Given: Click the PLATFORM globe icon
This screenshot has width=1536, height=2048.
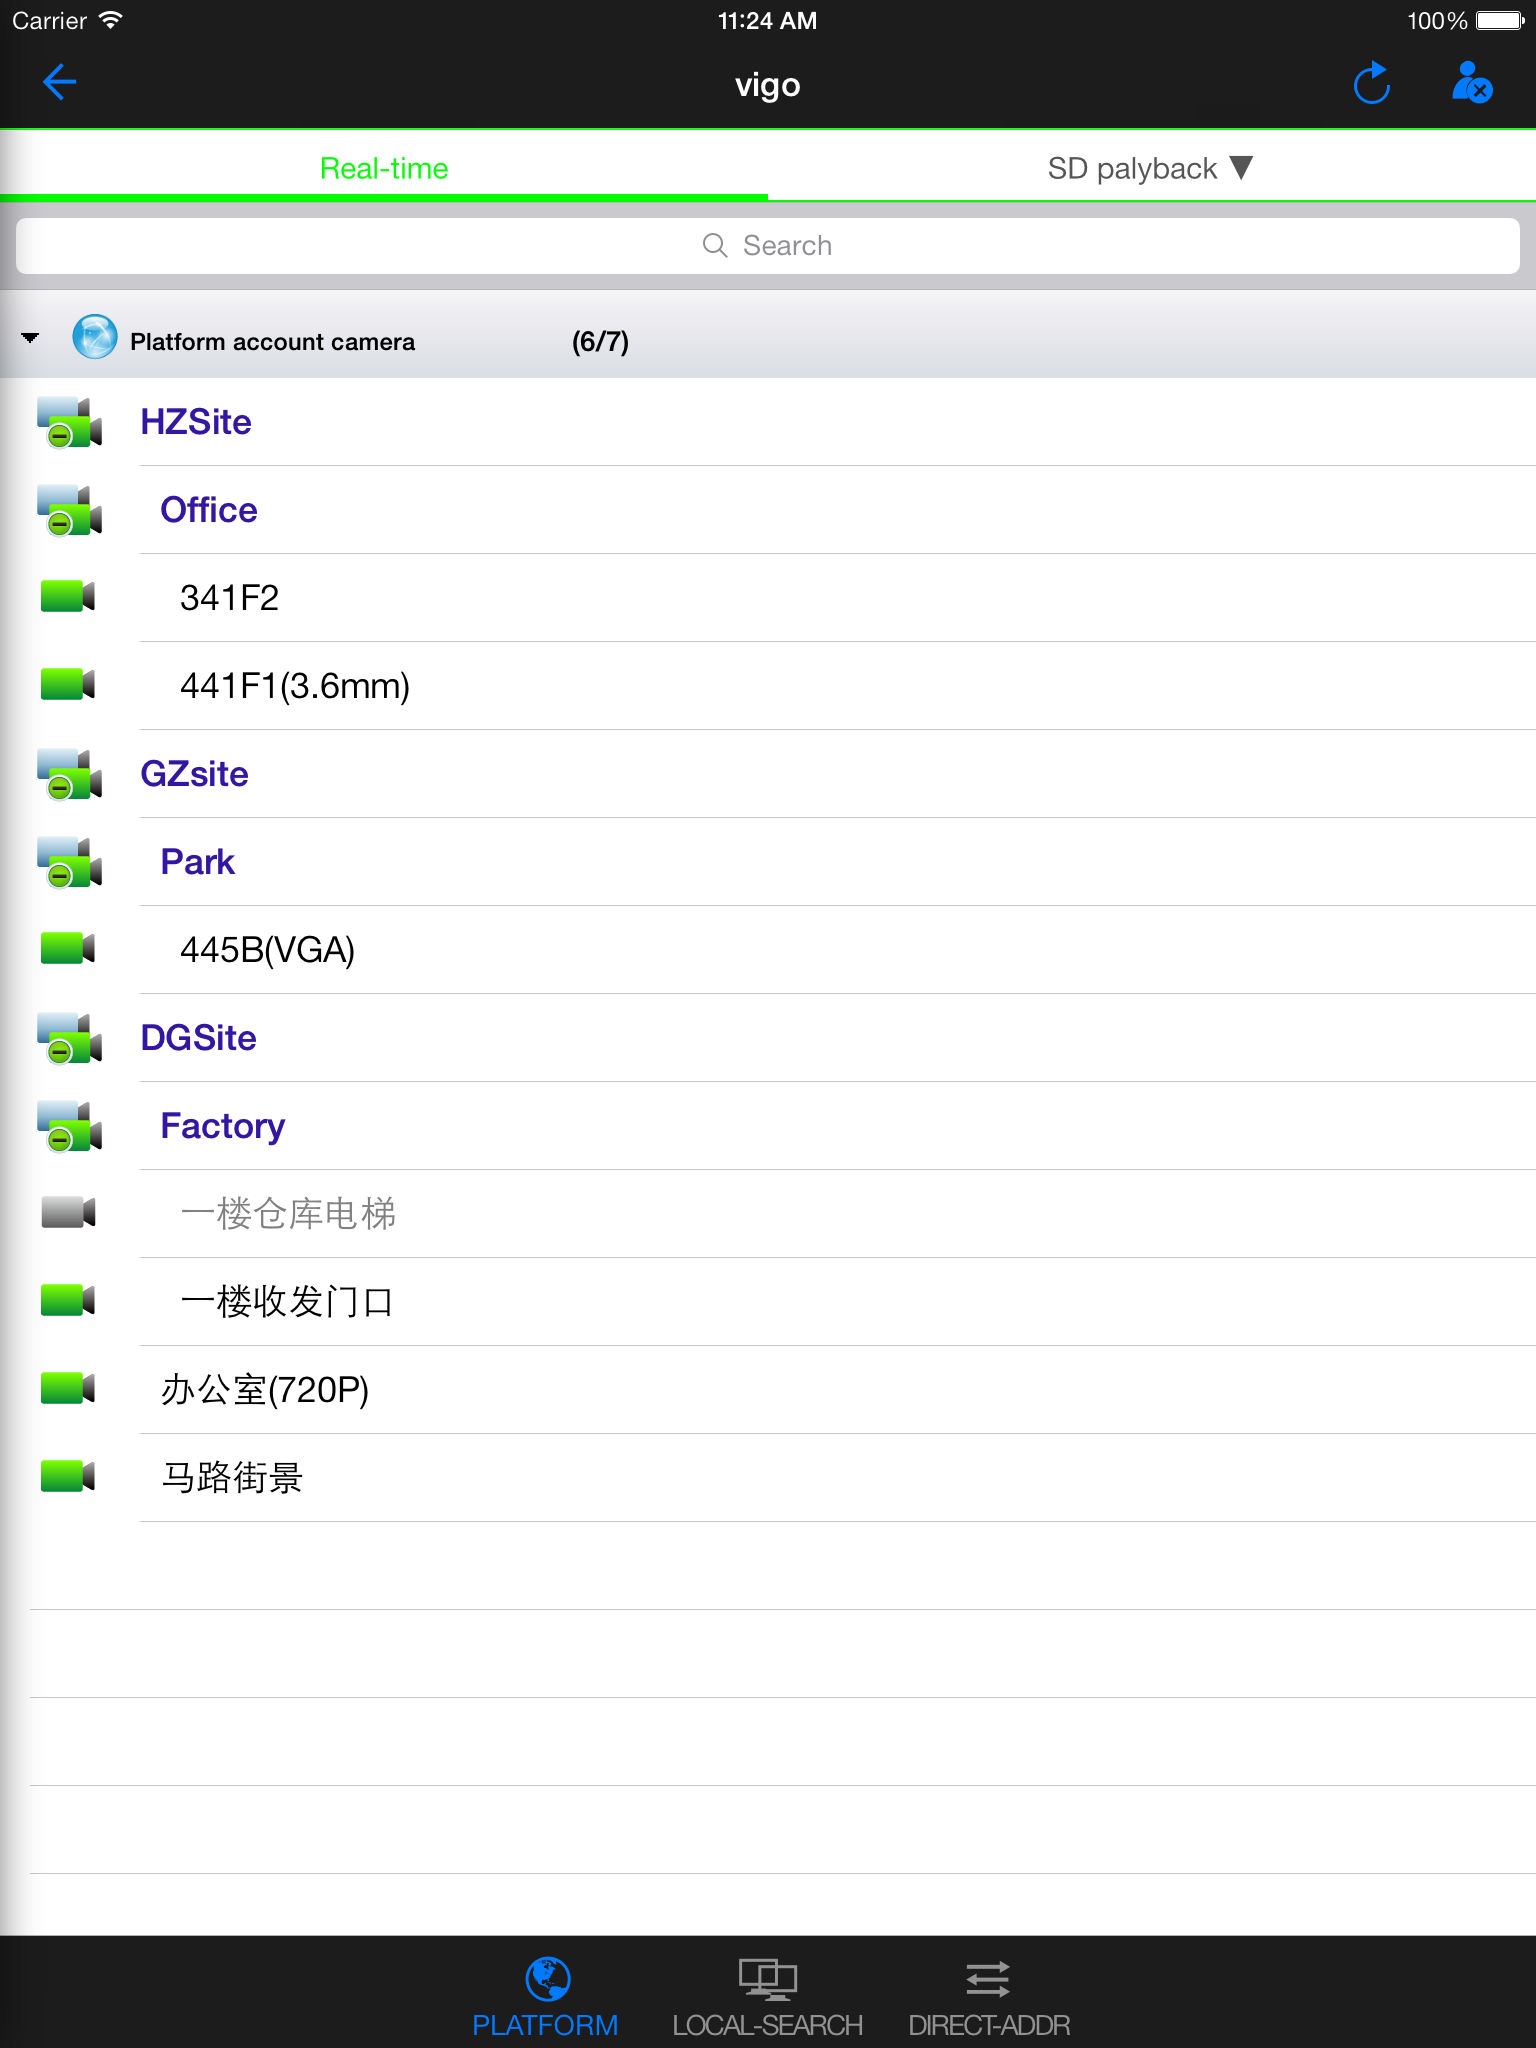Looking at the screenshot, I should tap(547, 1978).
